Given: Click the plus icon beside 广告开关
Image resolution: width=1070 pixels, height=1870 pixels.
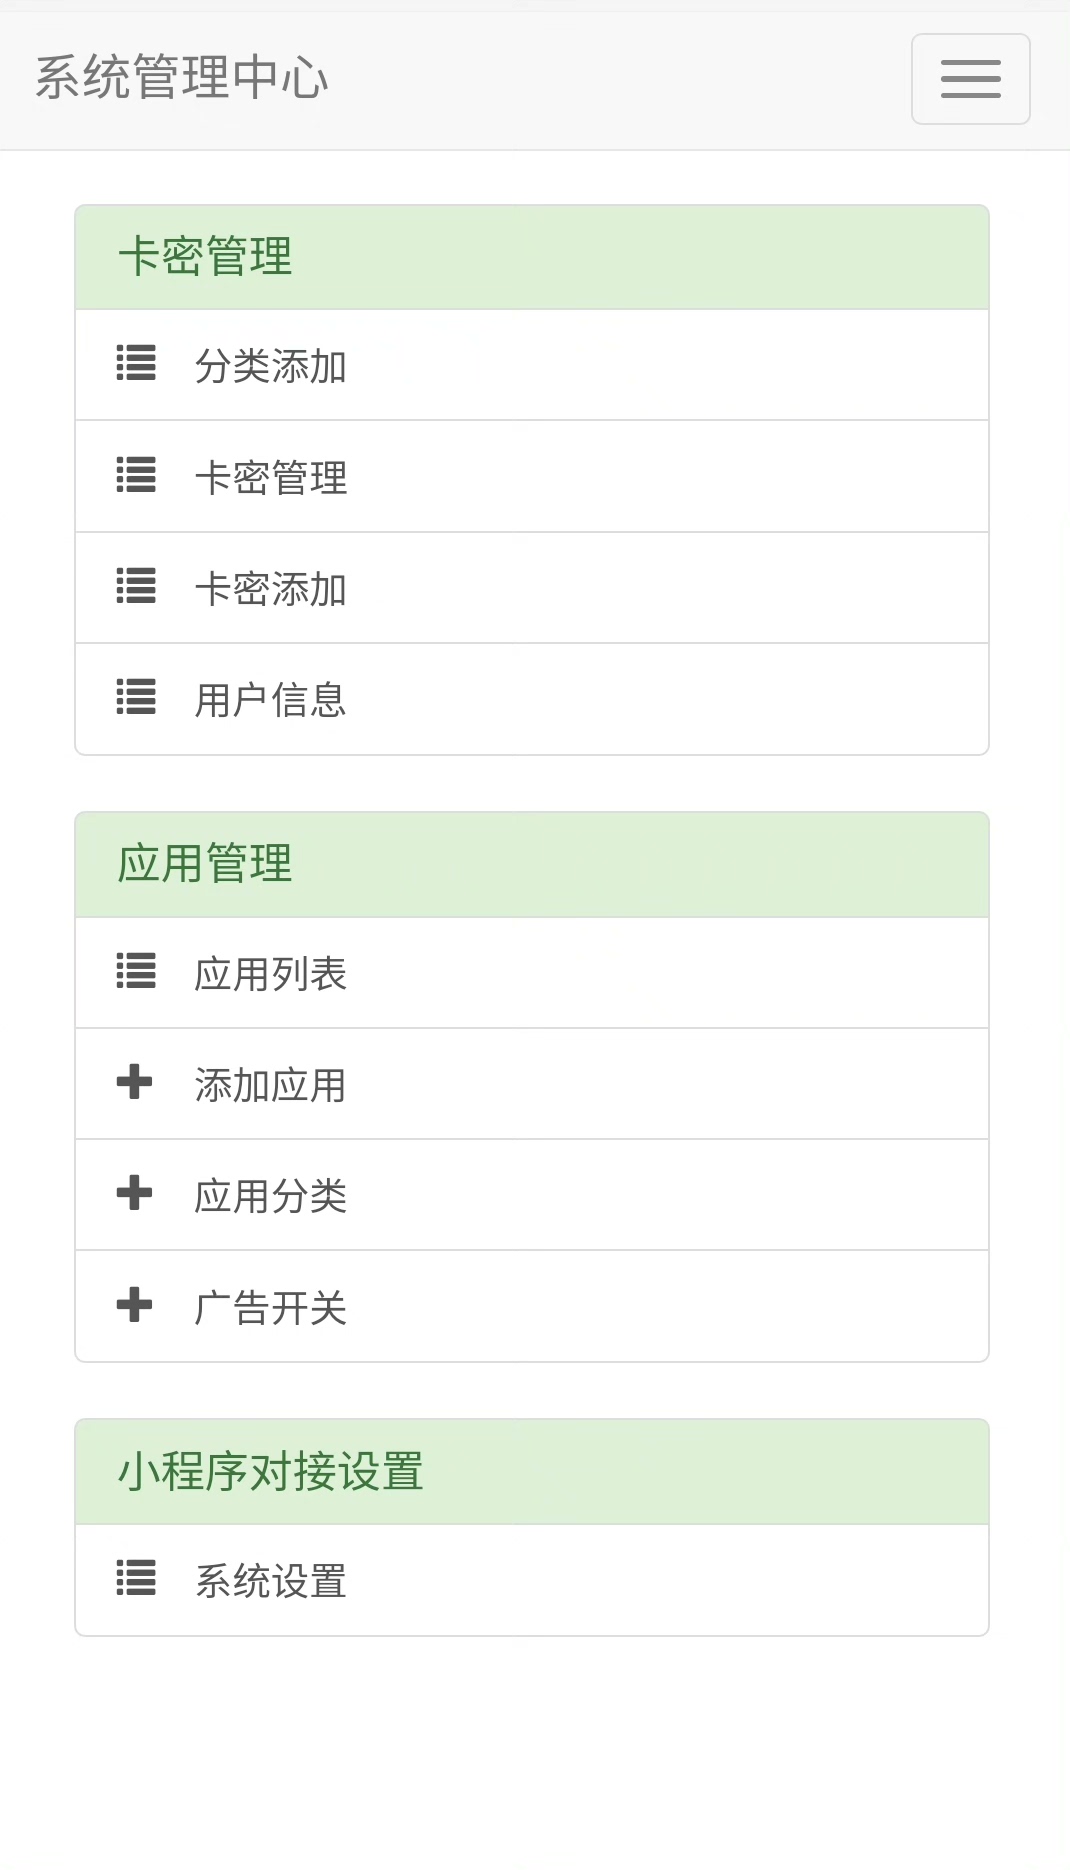Looking at the screenshot, I should pos(135,1305).
